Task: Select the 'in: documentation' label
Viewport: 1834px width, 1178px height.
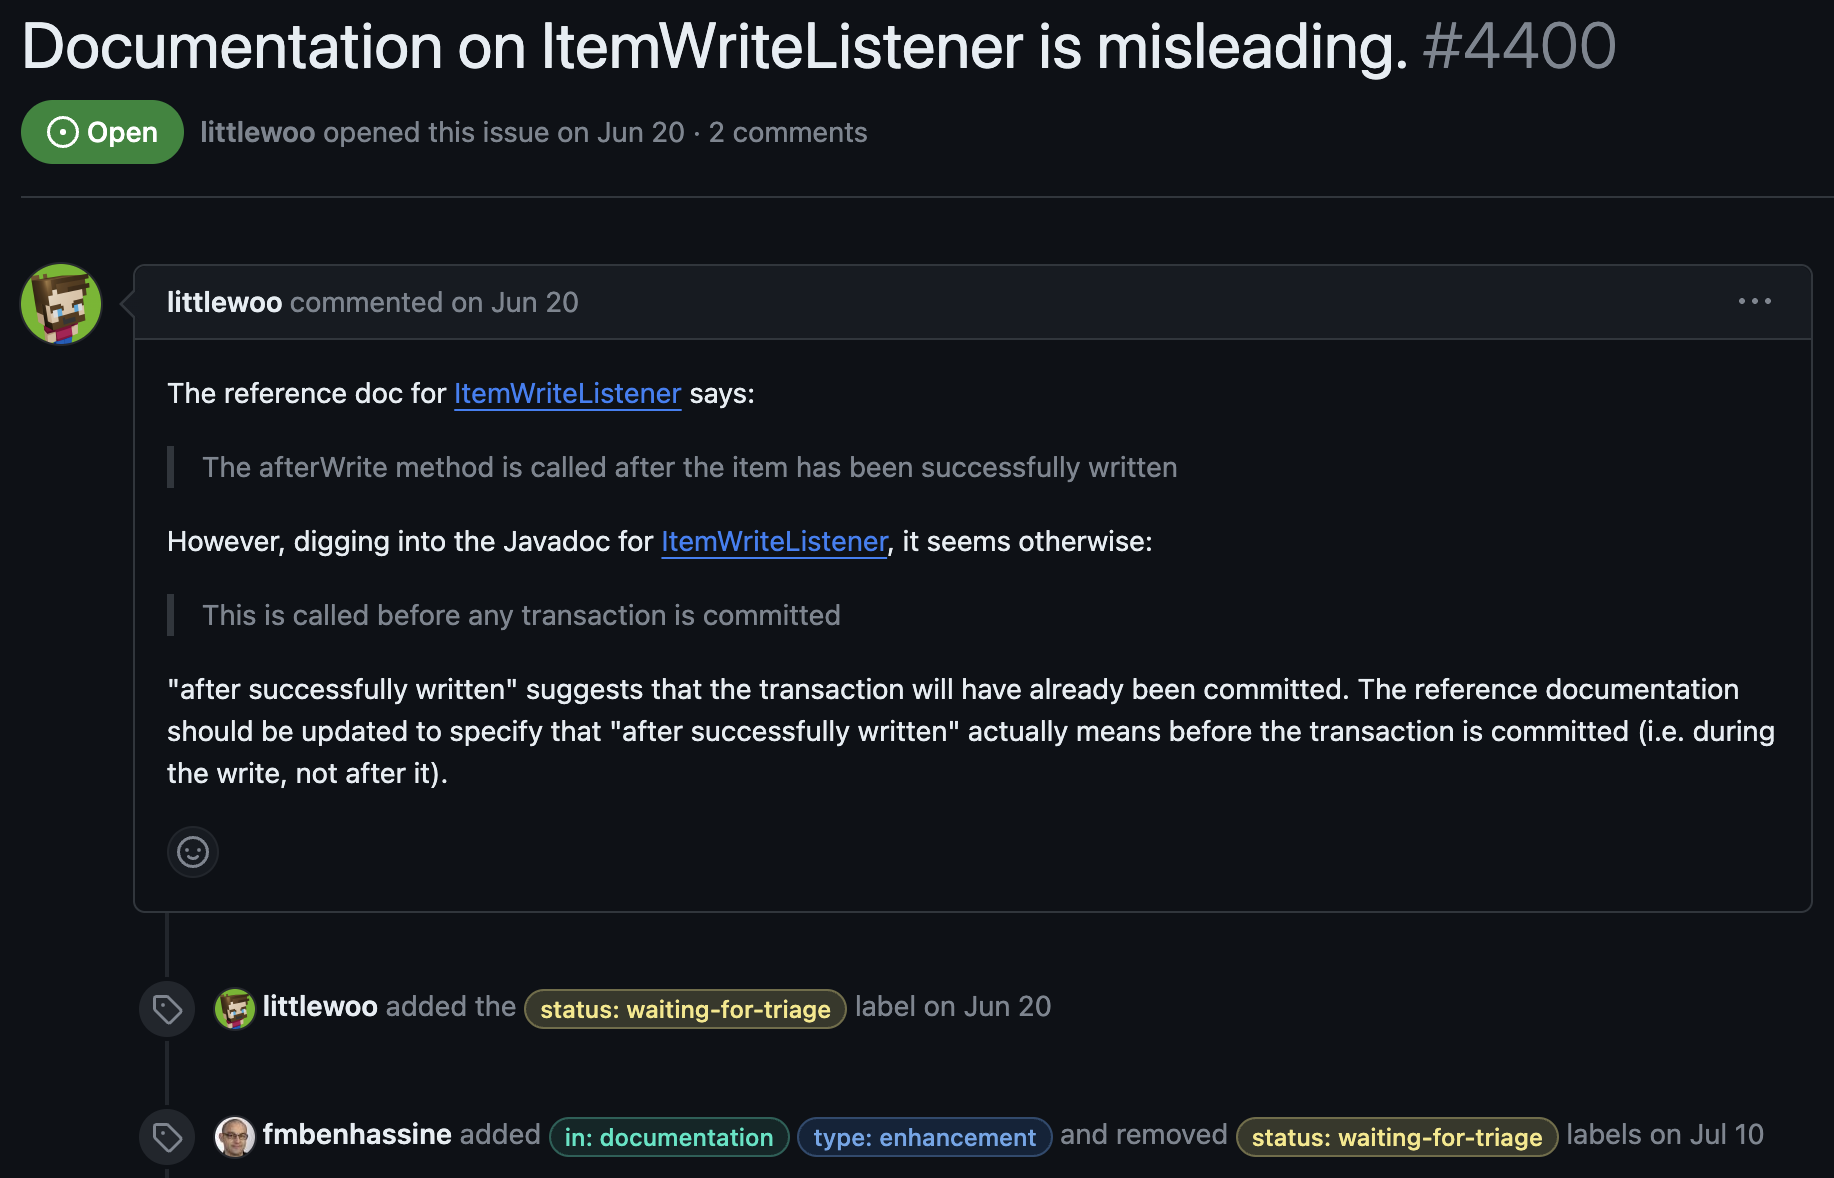Action: (669, 1137)
